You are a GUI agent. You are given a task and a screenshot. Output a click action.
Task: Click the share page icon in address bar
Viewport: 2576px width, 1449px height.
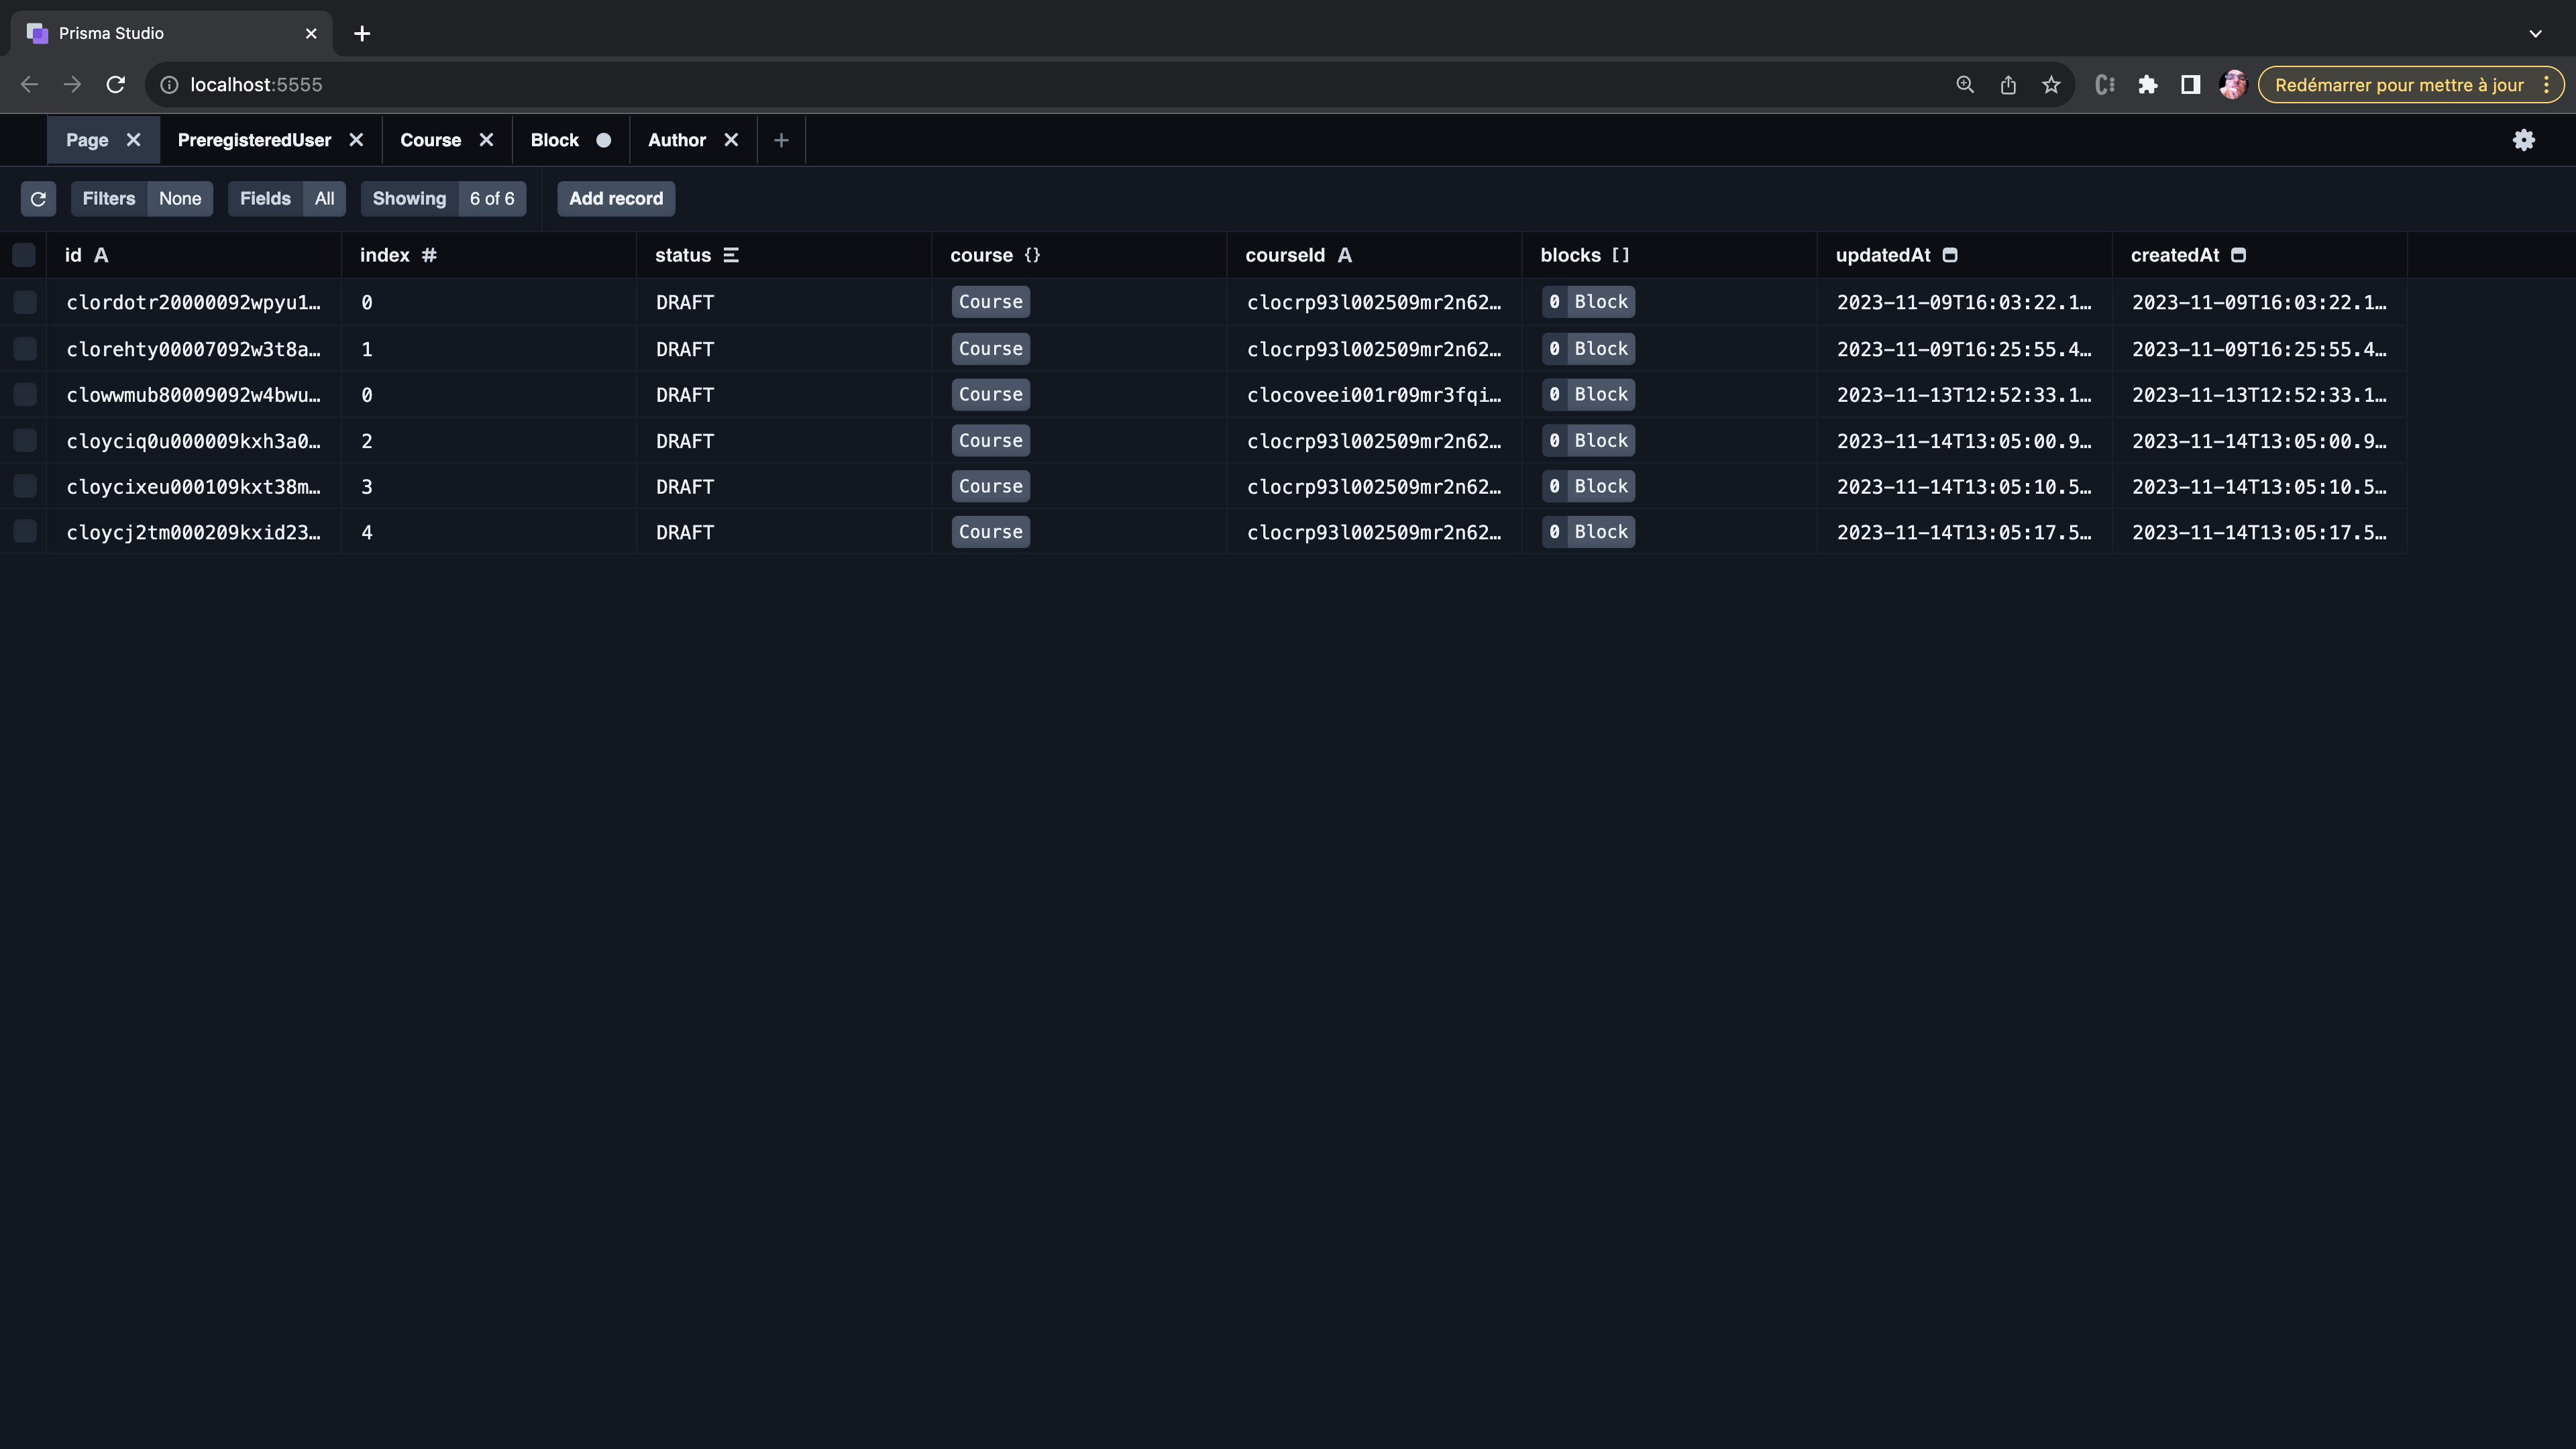coord(2008,85)
